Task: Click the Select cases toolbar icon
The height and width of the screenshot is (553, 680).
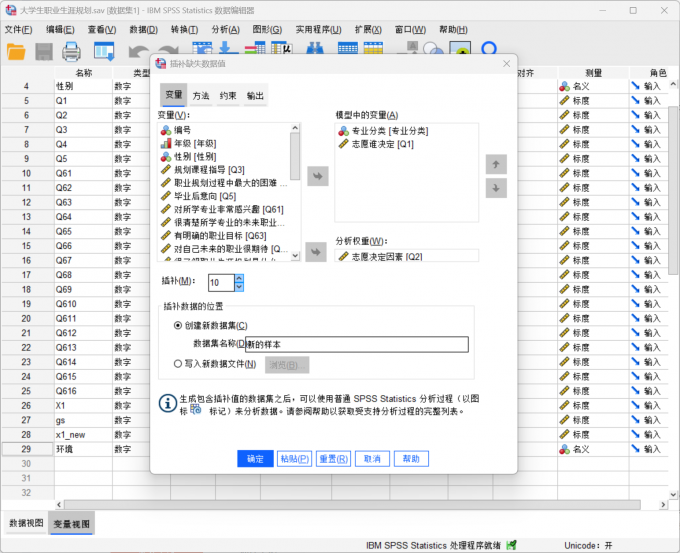Action: tap(460, 48)
